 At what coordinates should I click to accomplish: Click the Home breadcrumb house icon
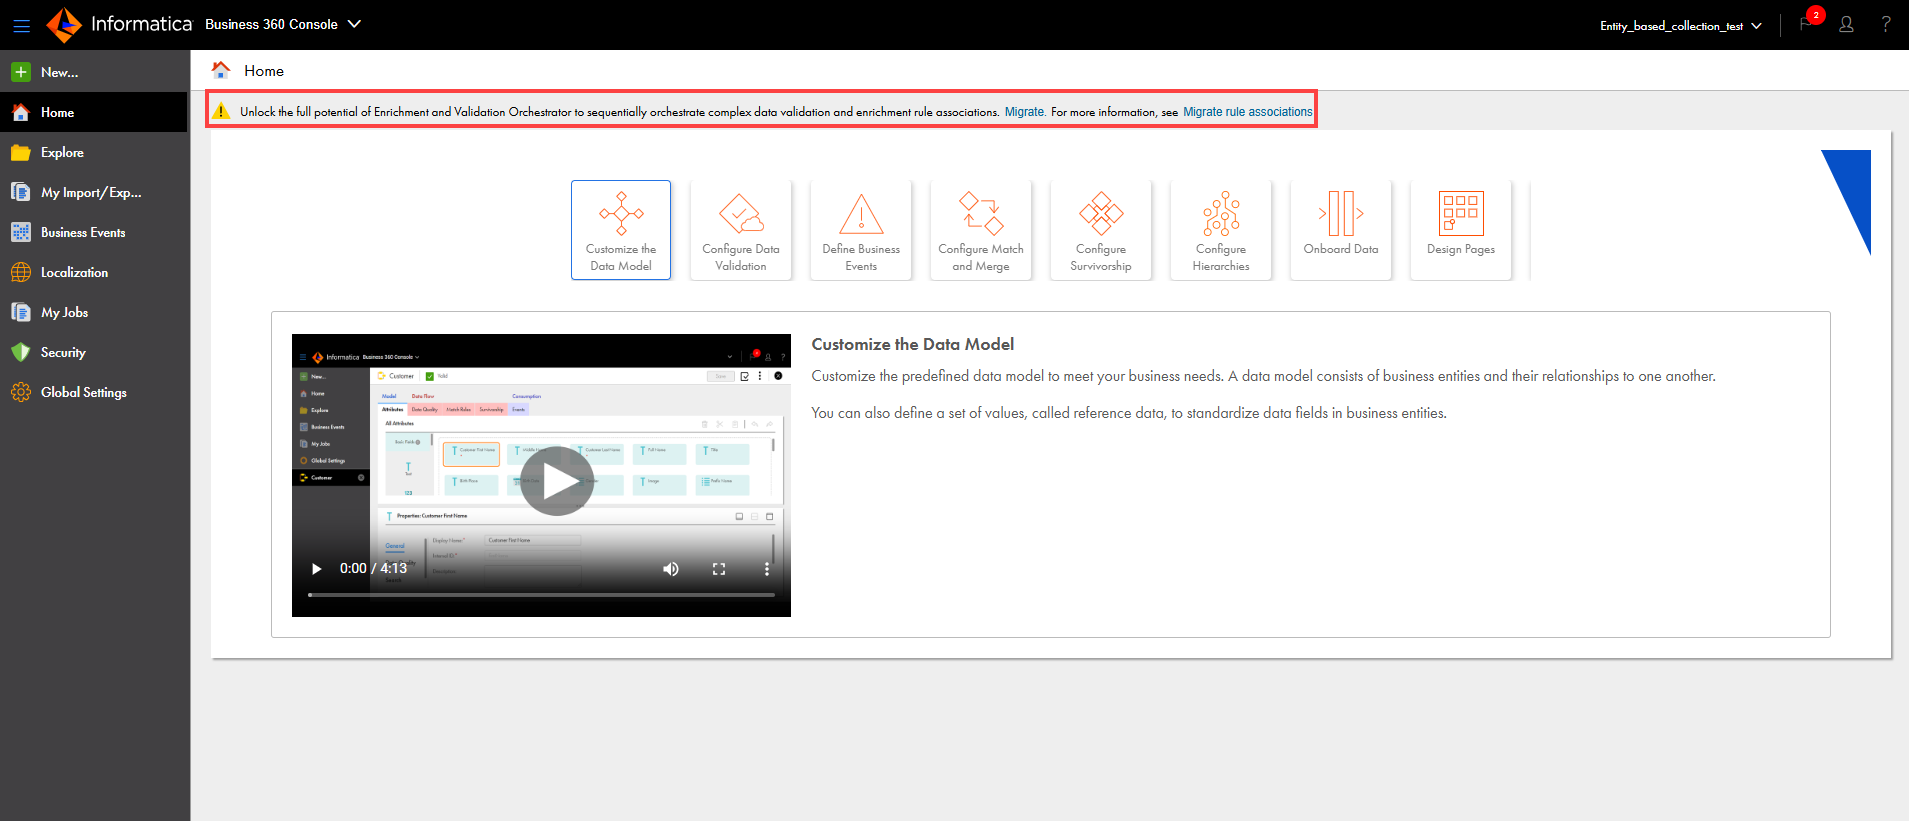click(221, 70)
